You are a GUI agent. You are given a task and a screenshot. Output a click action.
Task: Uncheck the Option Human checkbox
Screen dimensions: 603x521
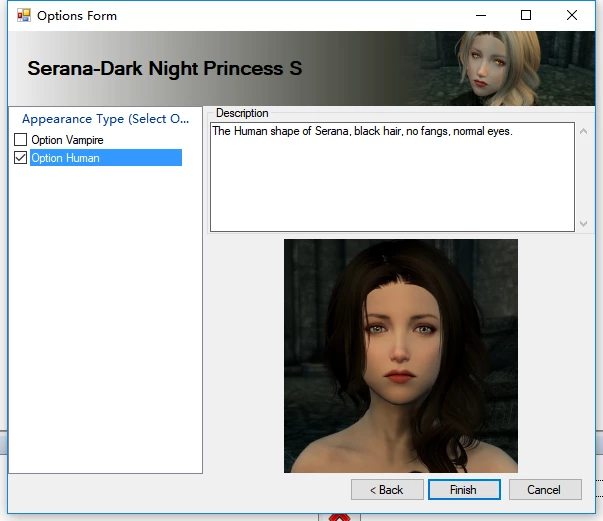coord(20,158)
